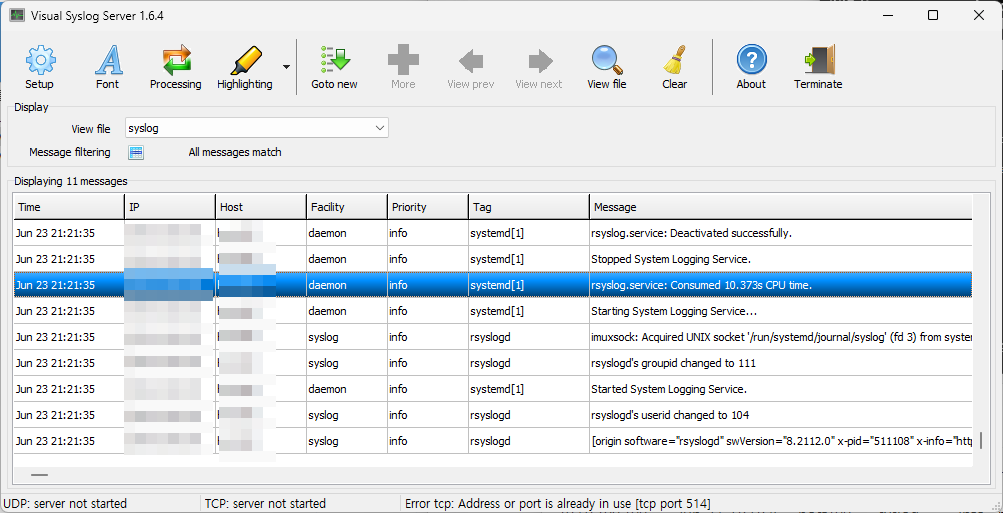Viewport: 1003px width, 513px height.
Task: Click the 'Displaying 11 messages' label
Action: [x=71, y=182]
